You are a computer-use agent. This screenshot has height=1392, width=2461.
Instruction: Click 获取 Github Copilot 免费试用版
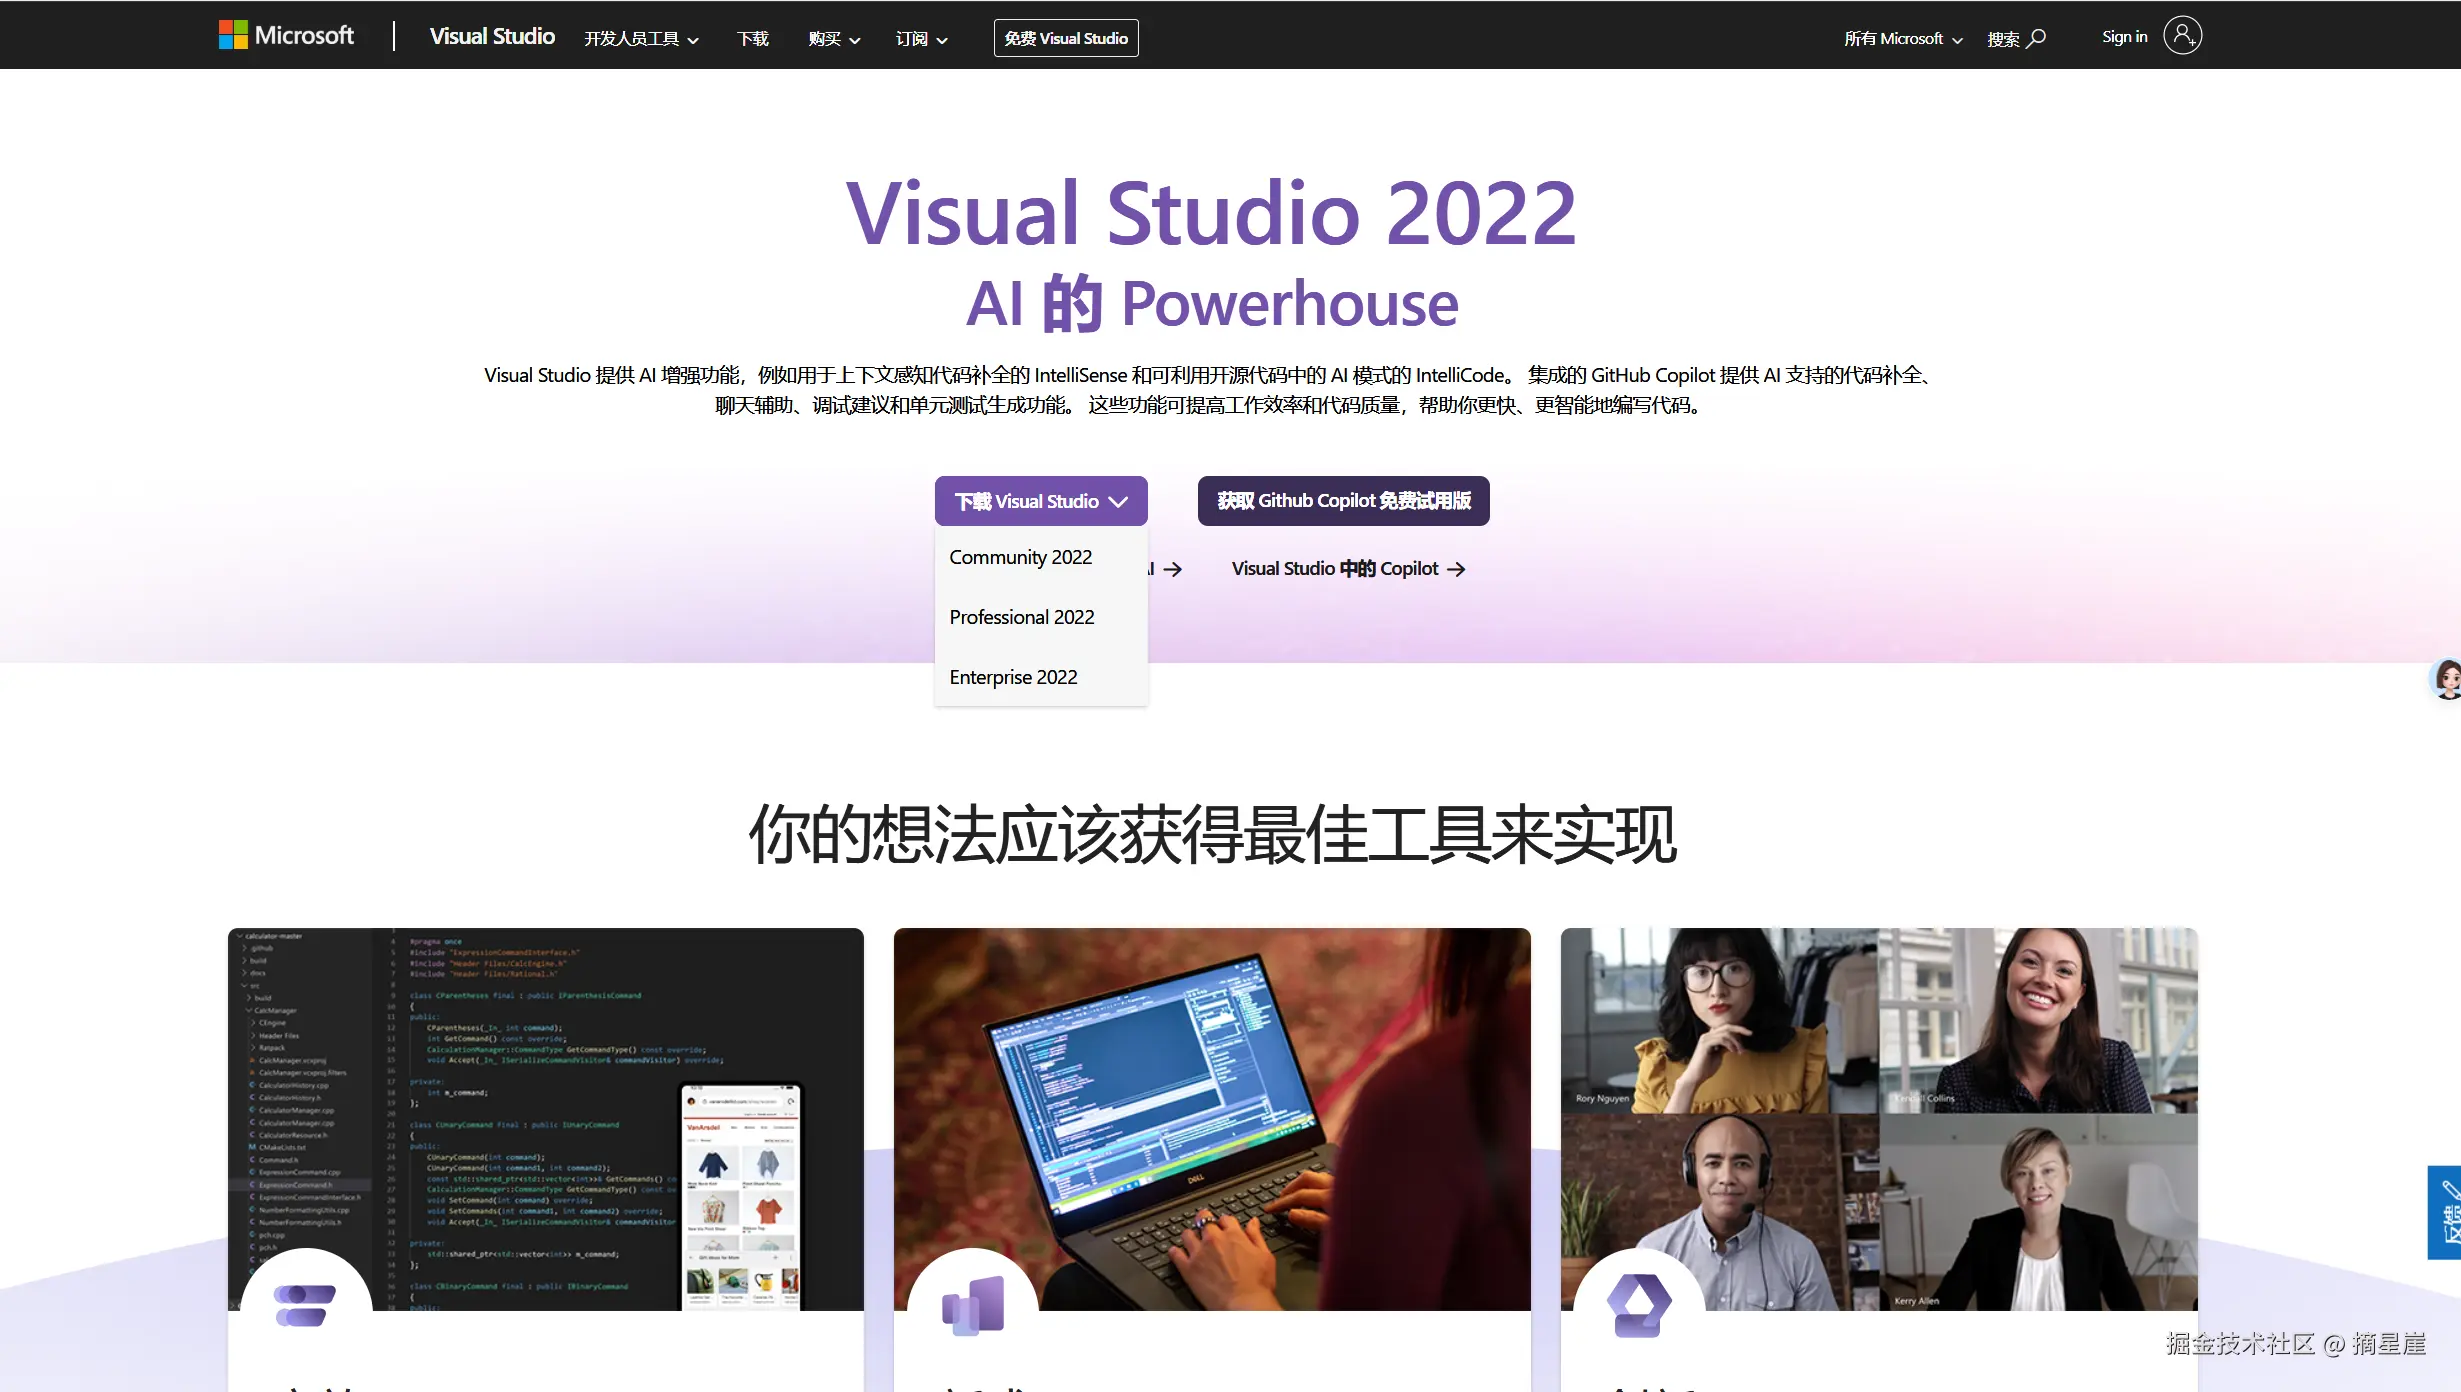tap(1343, 500)
